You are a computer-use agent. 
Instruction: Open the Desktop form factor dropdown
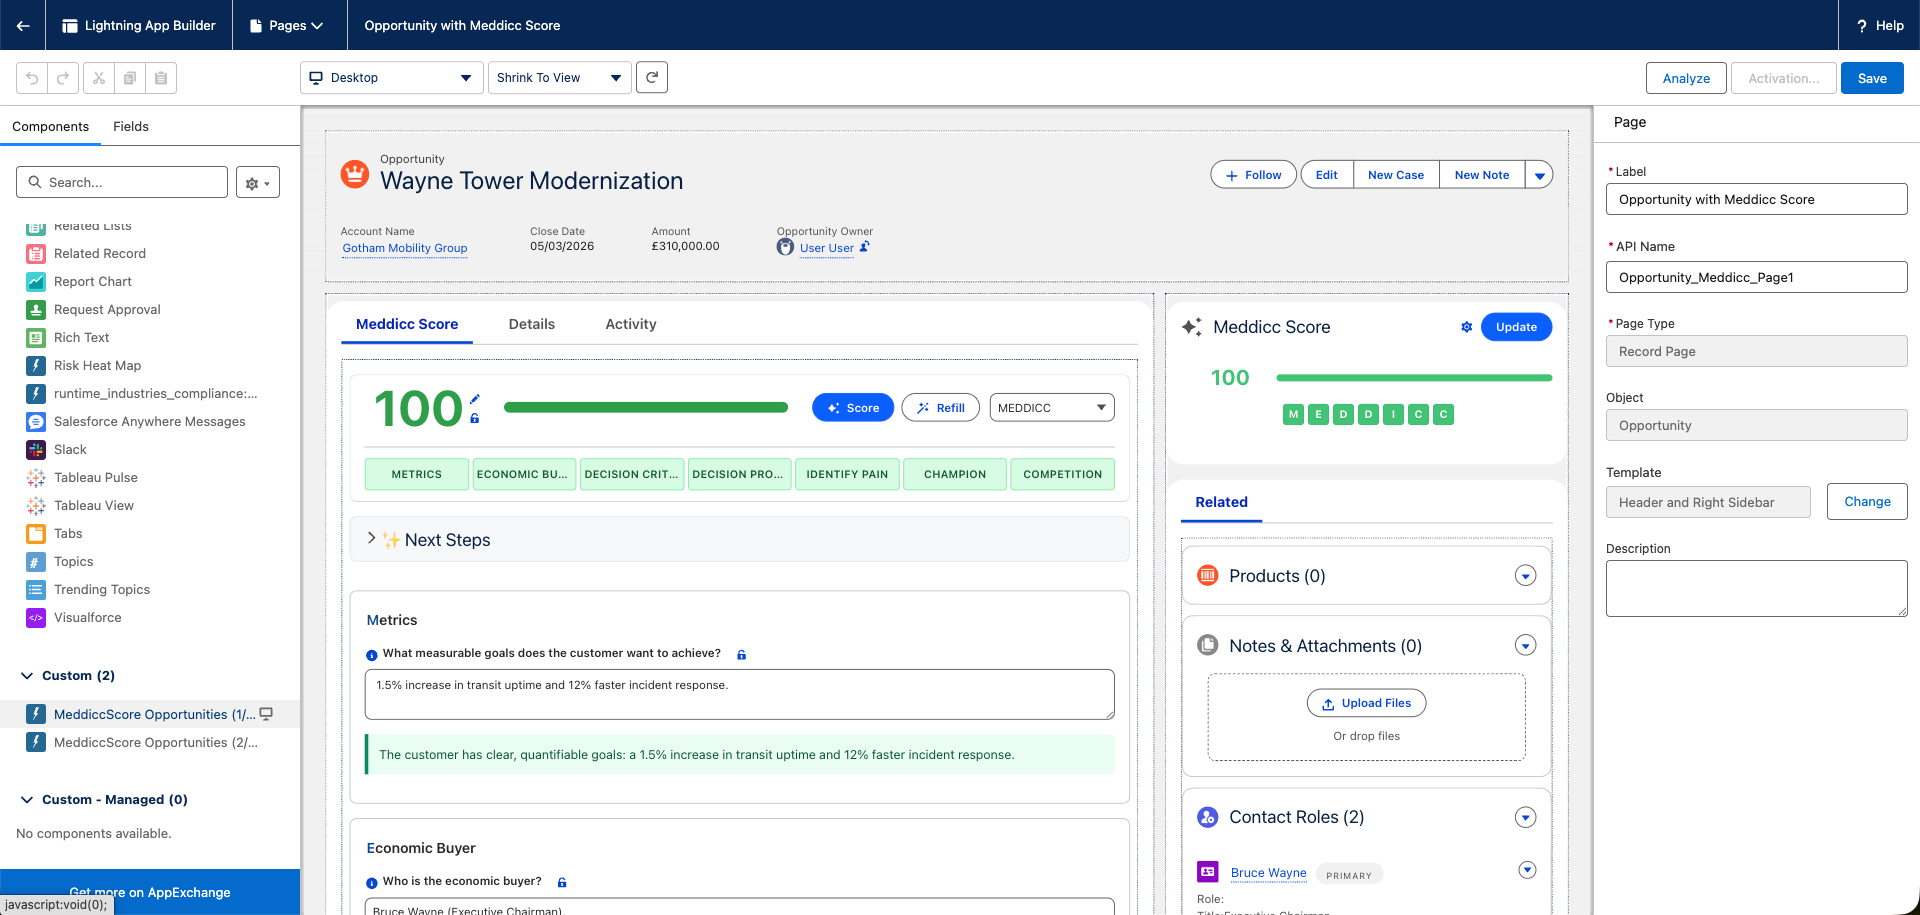392,78
